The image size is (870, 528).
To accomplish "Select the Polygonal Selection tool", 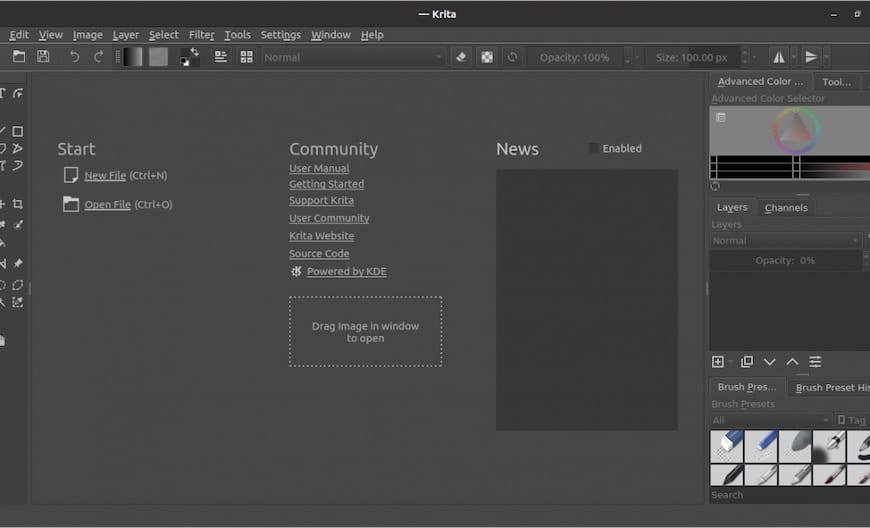I will point(18,285).
